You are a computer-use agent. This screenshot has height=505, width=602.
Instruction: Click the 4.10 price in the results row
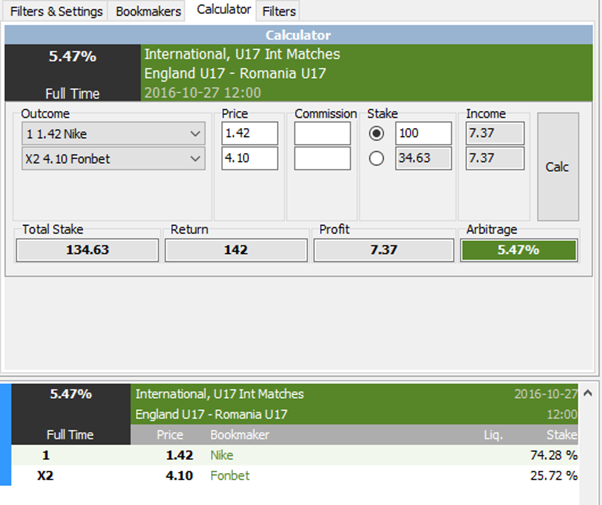pyautogui.click(x=179, y=475)
